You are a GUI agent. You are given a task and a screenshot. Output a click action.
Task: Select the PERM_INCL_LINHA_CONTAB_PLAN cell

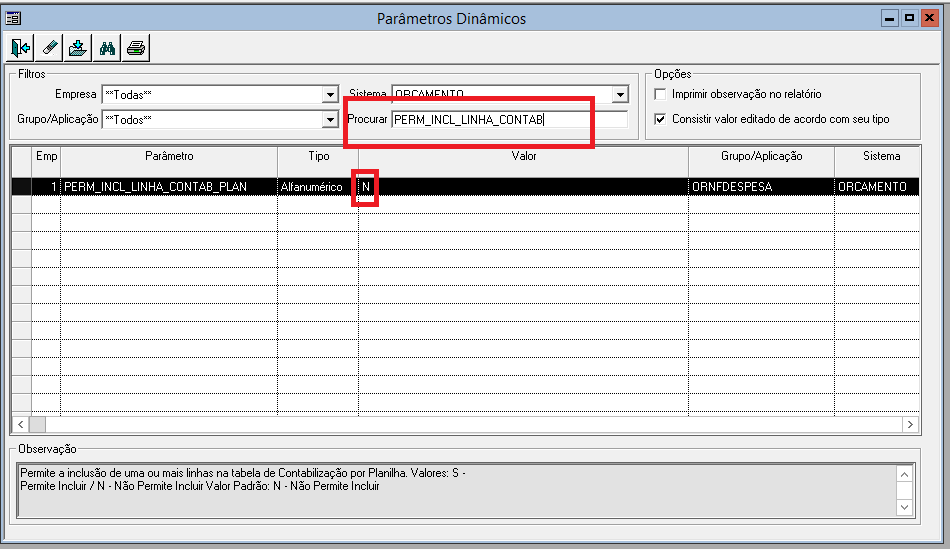pos(169,187)
